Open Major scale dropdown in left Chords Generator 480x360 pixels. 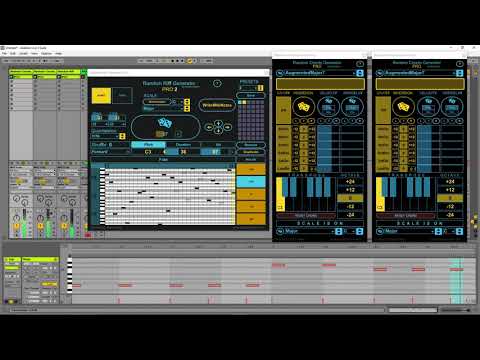(308, 231)
